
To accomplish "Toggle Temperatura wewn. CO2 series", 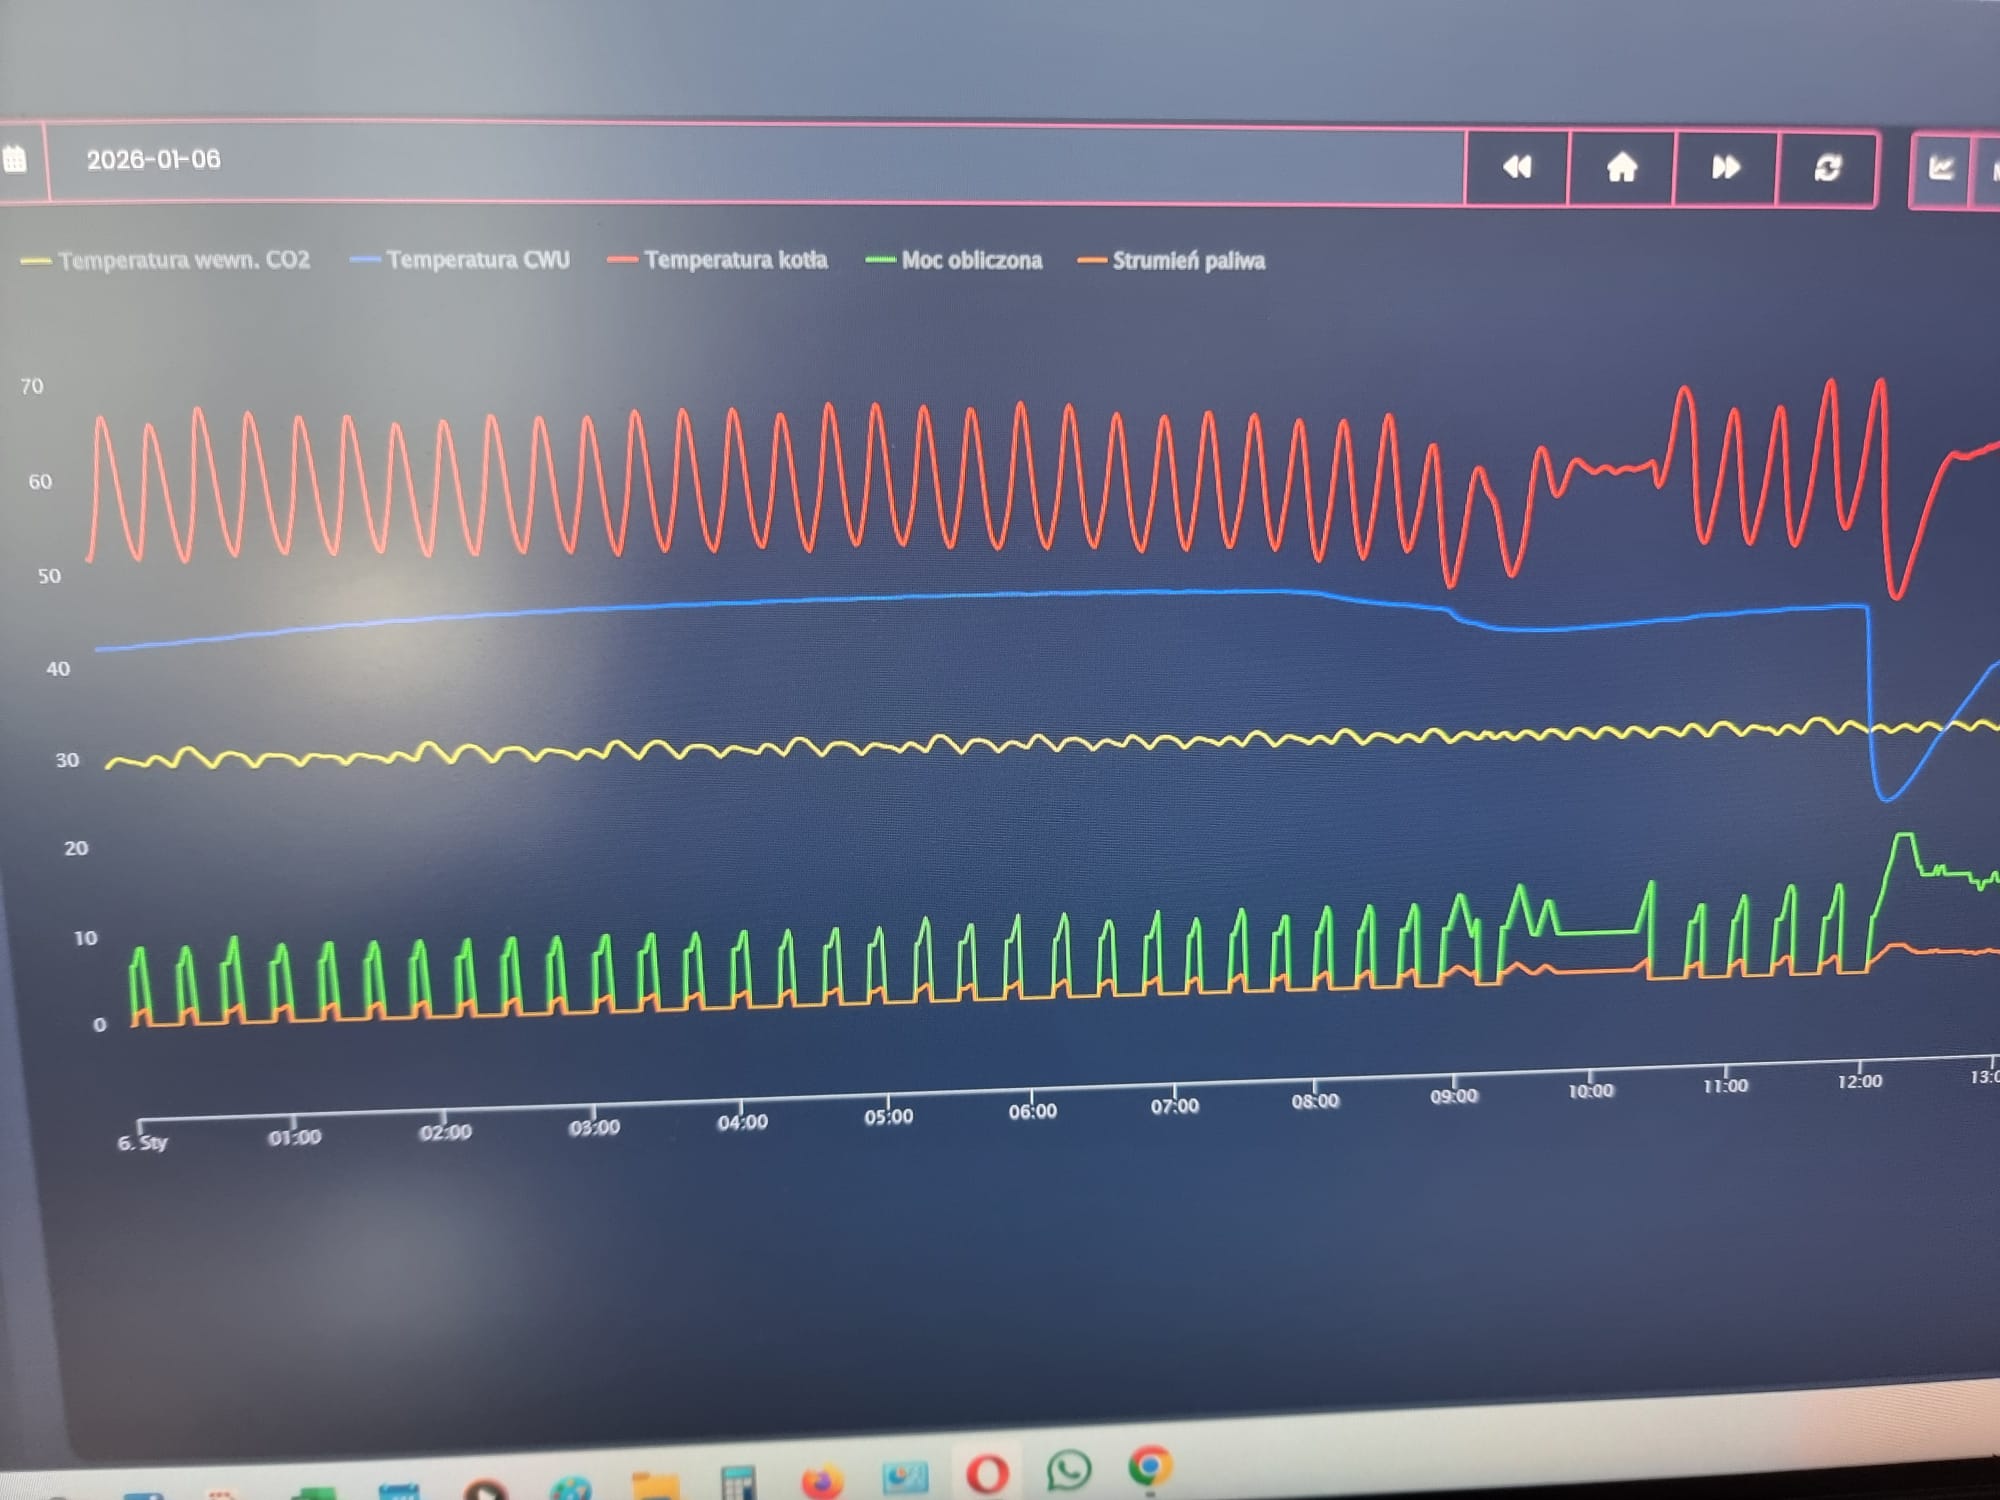I will (x=183, y=261).
